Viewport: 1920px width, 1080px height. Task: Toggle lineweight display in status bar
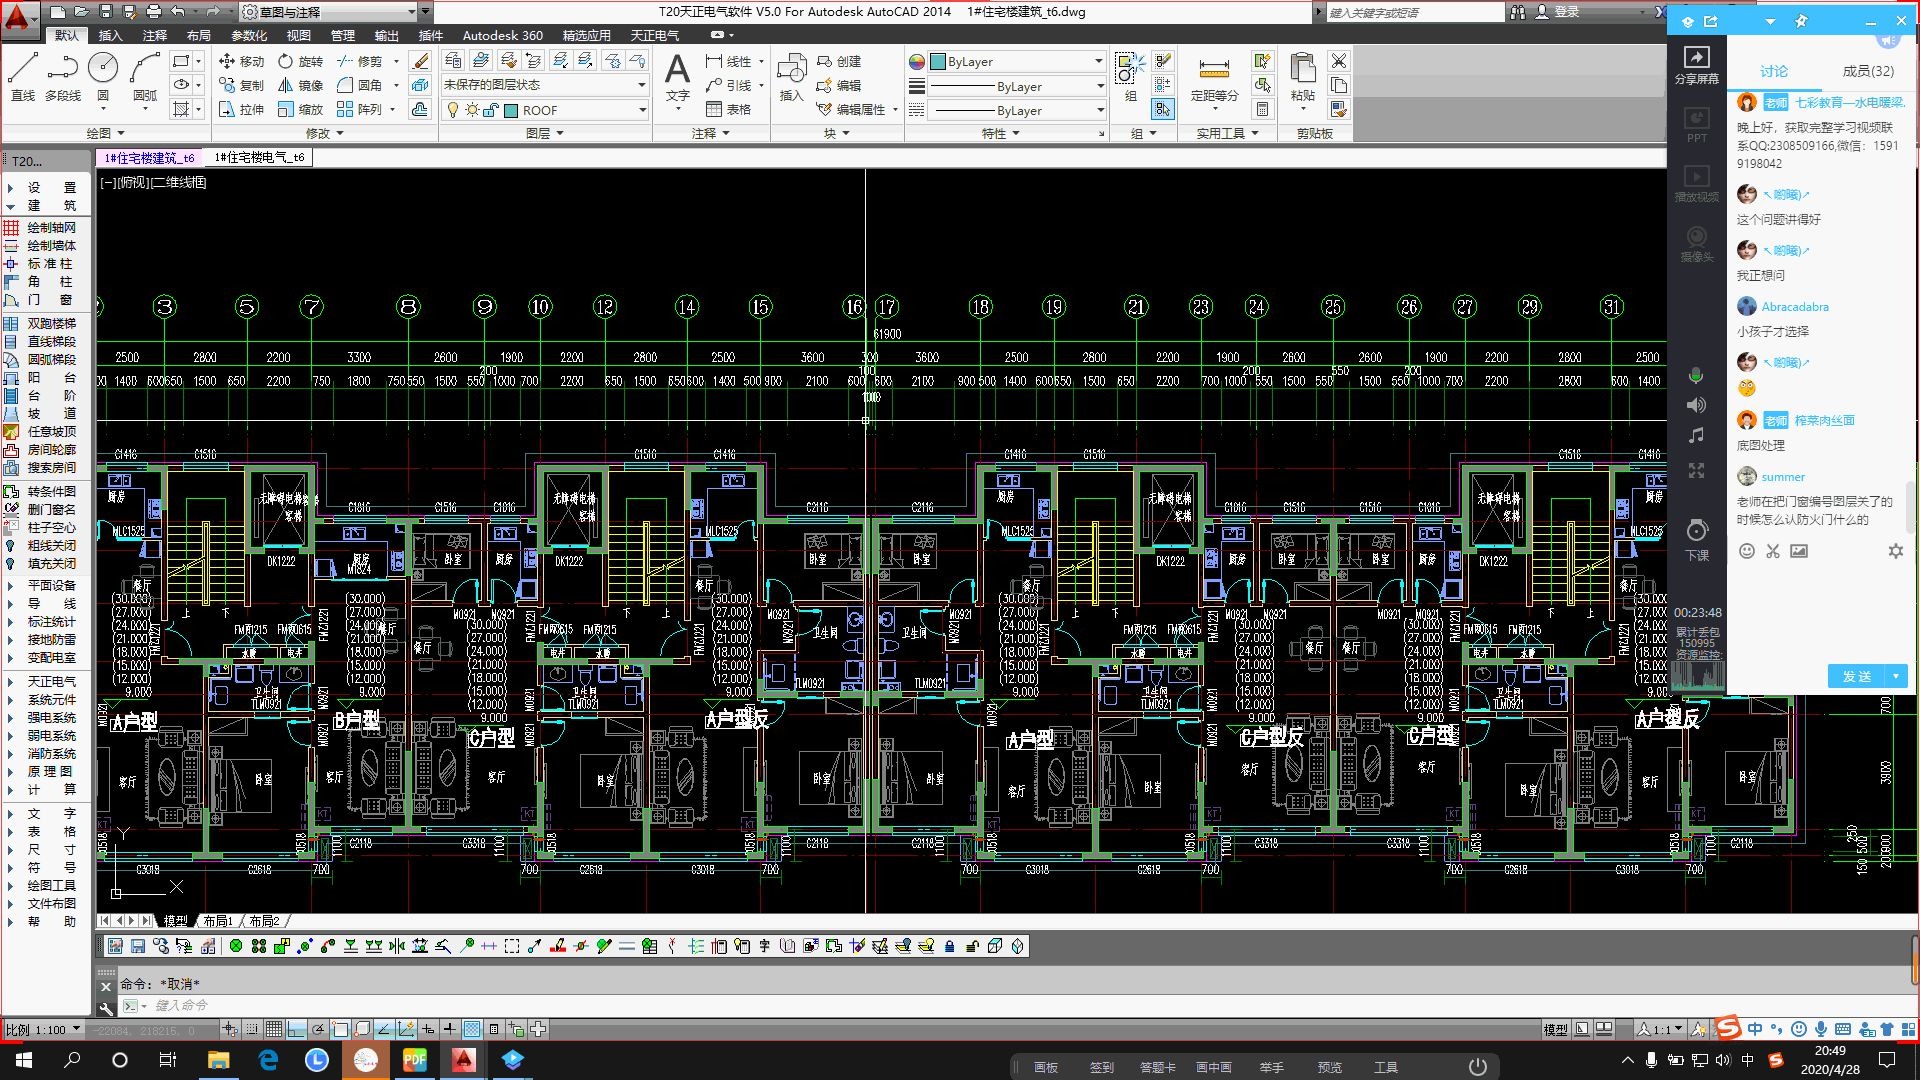pos(450,1029)
